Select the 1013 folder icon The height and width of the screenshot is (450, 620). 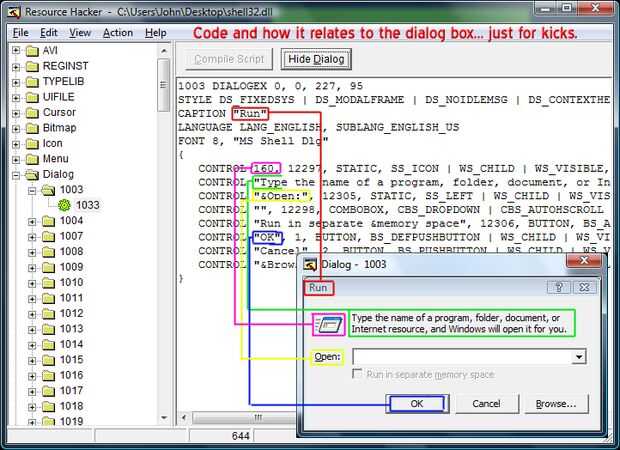[x=48, y=329]
